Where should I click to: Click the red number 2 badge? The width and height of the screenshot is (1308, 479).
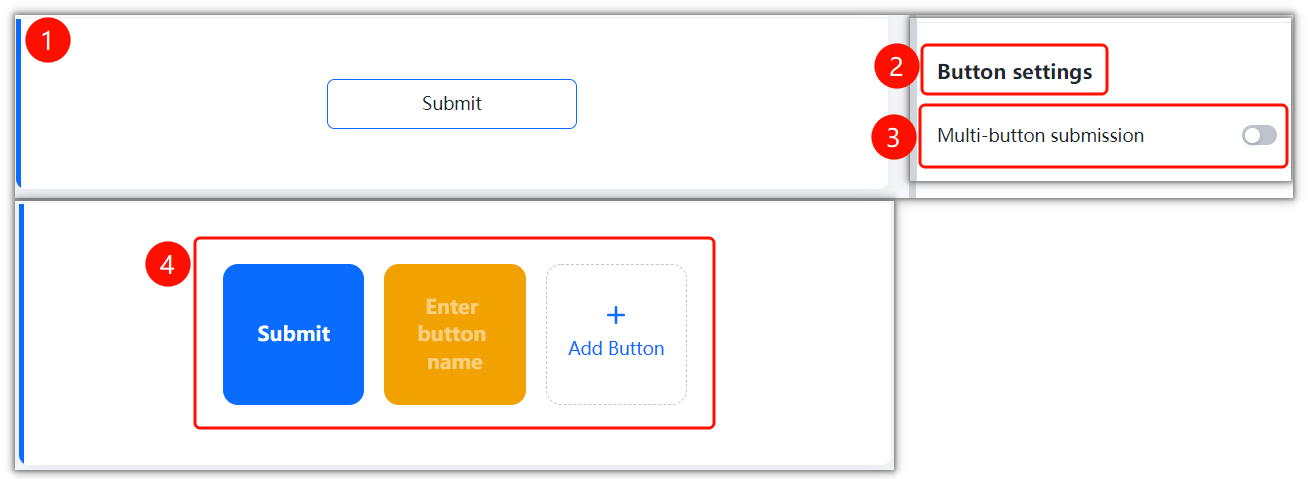click(896, 68)
